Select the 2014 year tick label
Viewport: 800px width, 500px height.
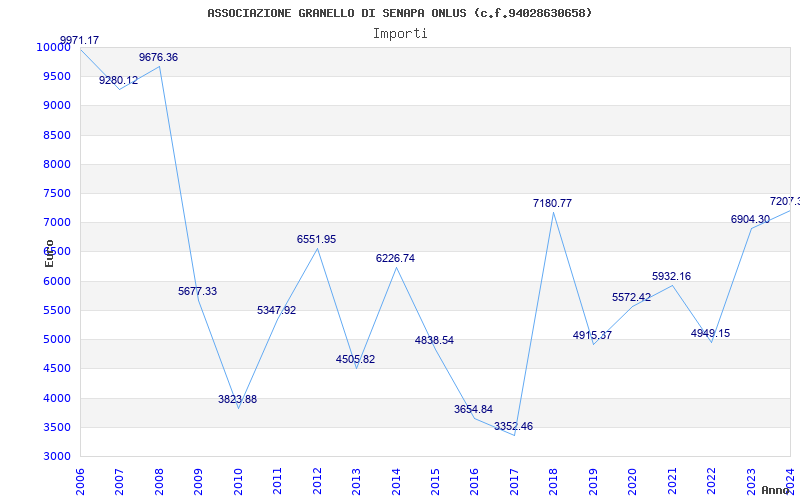pos(396,482)
